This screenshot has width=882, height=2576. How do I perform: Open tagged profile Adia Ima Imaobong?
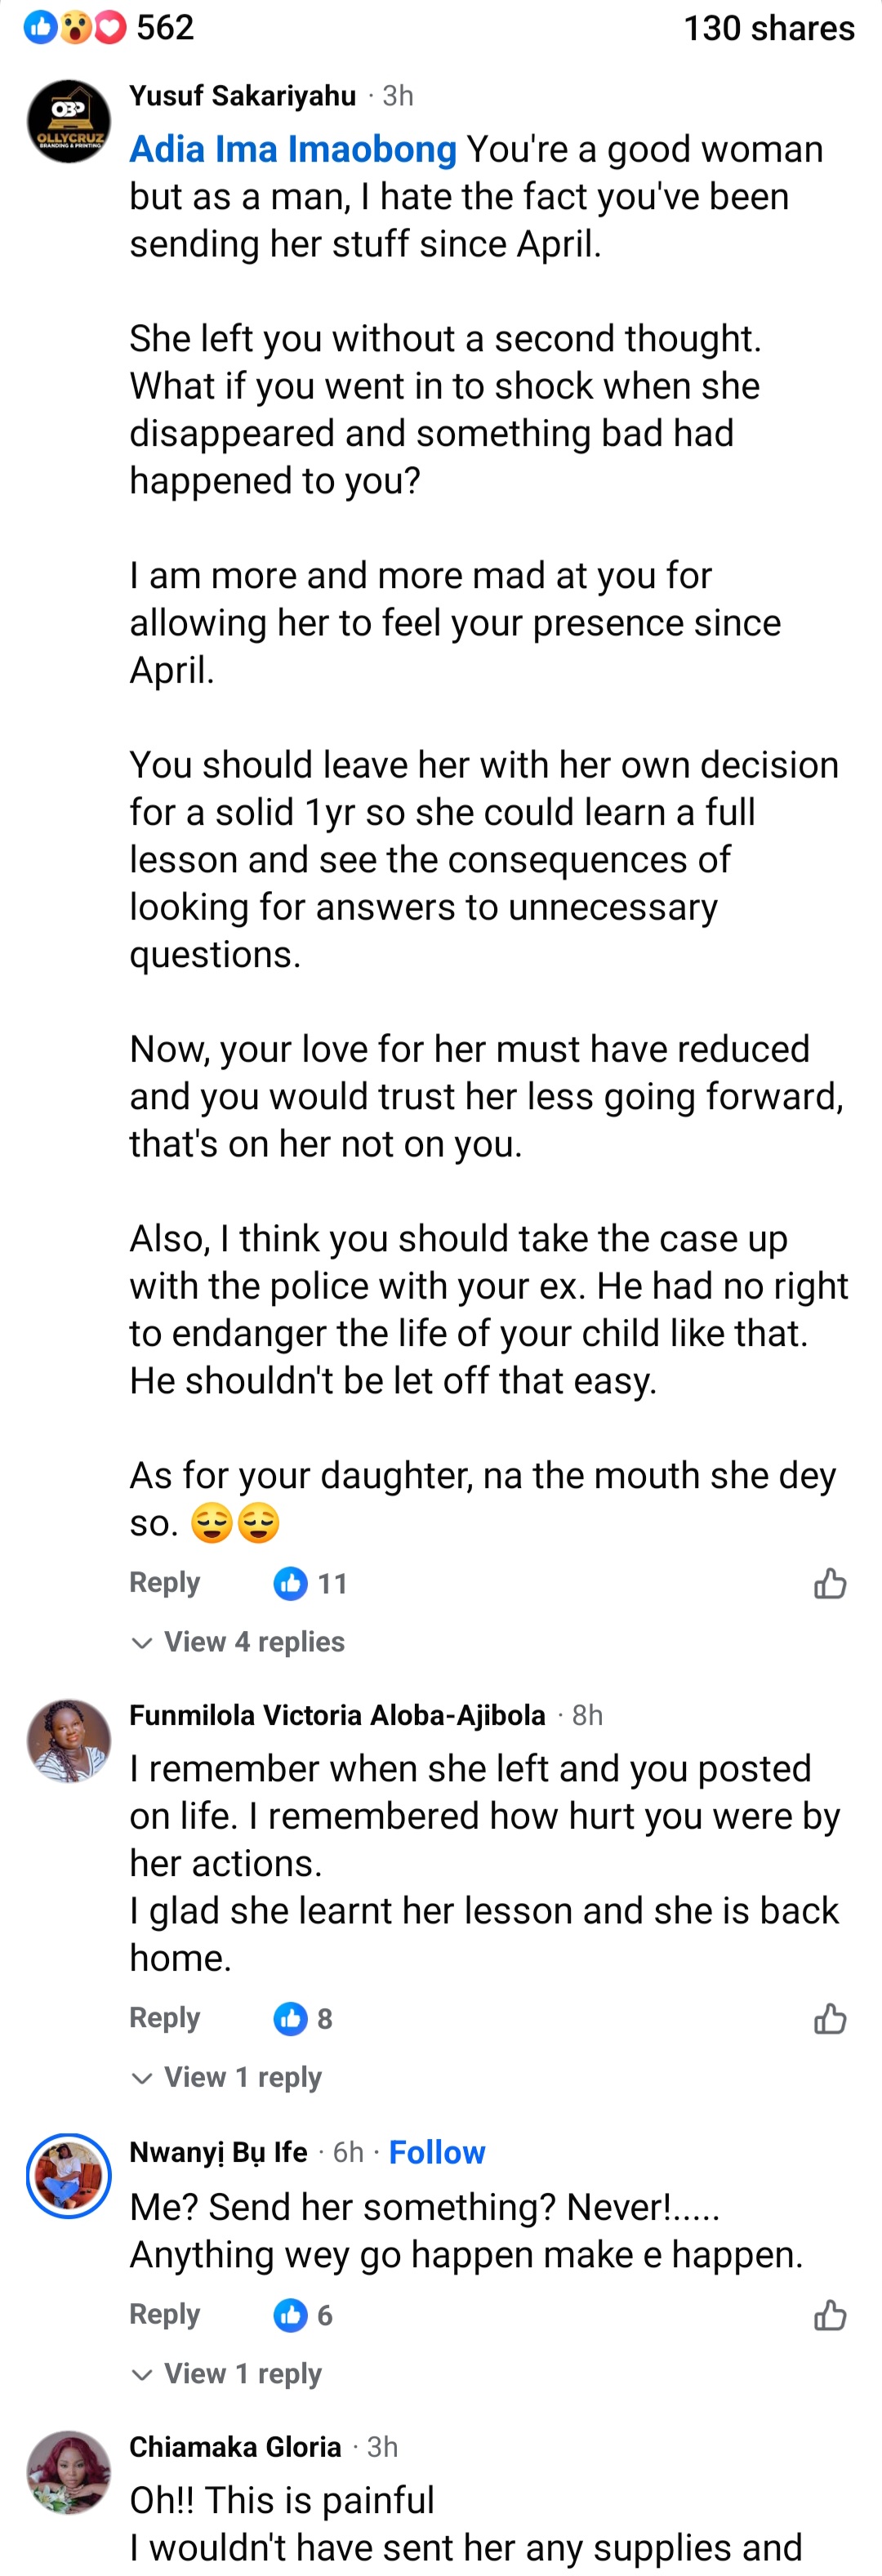(x=293, y=149)
